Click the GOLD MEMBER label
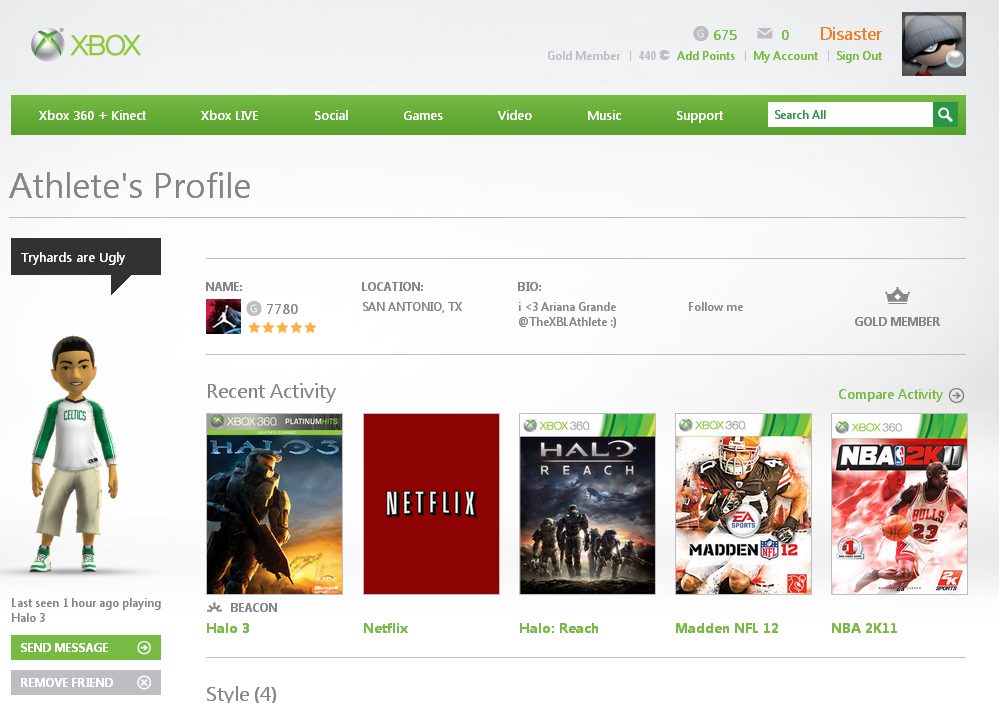Image resolution: width=999 pixels, height=703 pixels. click(897, 321)
